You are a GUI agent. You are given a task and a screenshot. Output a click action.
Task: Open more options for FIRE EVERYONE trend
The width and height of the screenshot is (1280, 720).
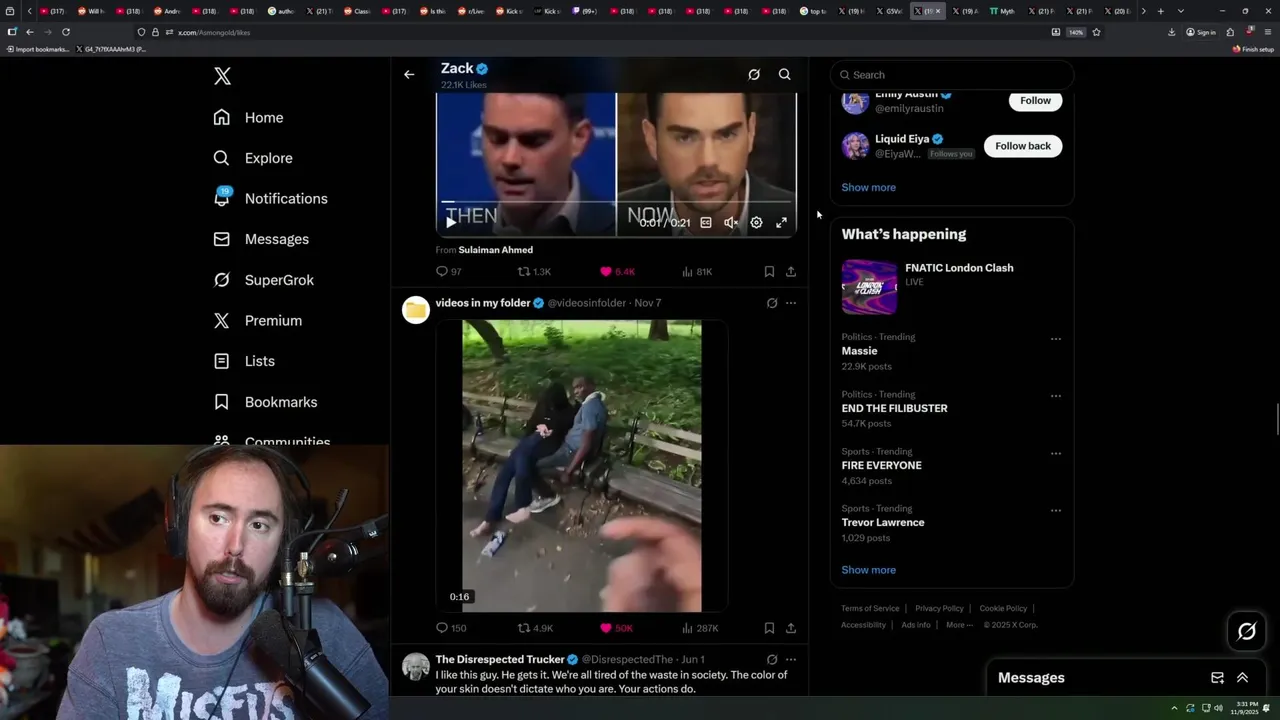(1055, 453)
